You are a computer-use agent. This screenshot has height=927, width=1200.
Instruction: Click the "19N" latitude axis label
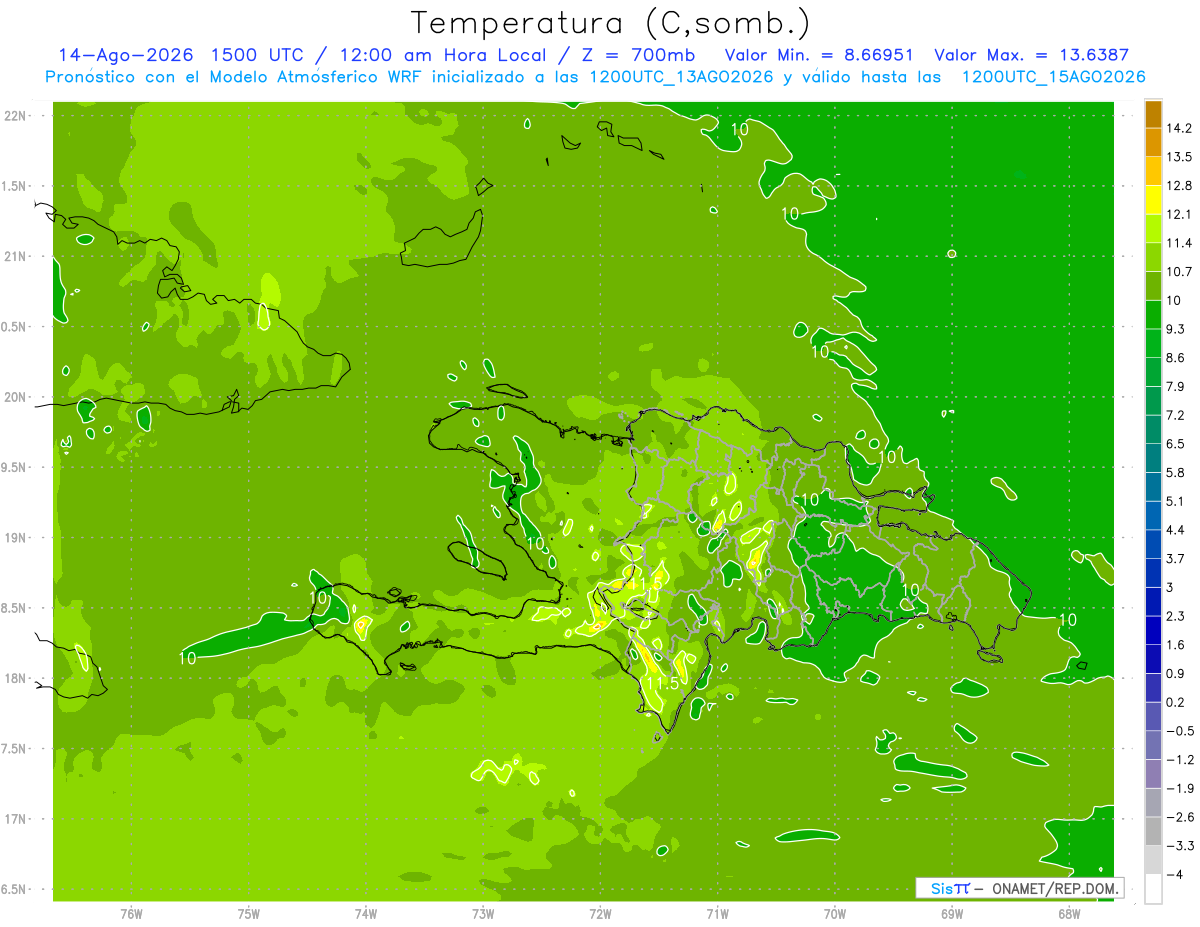tap(16, 538)
